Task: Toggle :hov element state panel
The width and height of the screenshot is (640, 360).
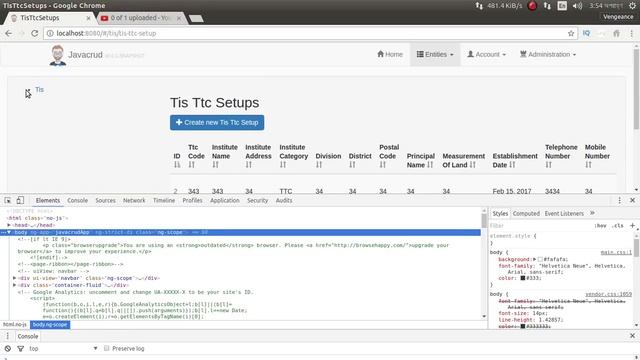Action: 600,225
